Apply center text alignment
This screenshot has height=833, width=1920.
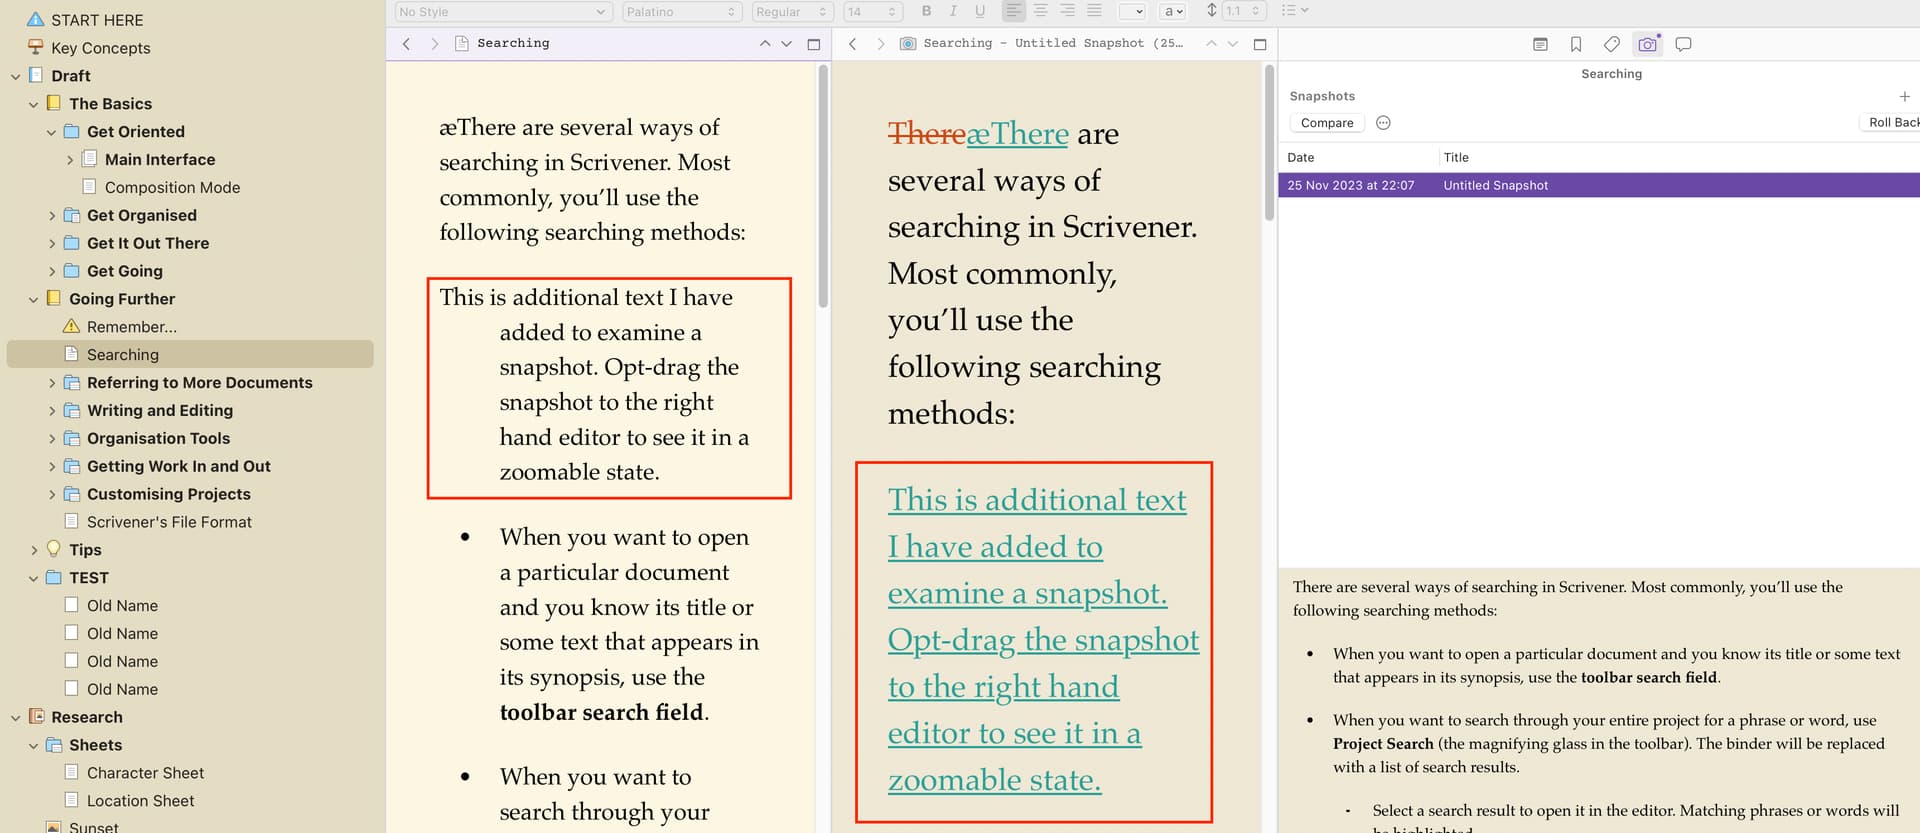point(1041,11)
